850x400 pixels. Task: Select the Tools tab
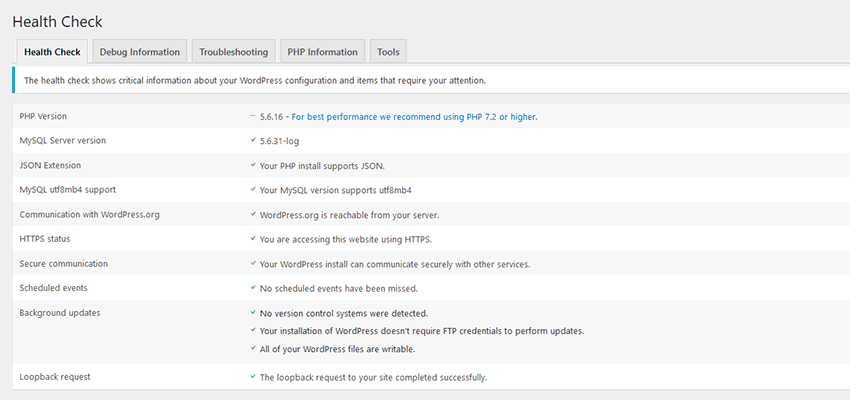point(388,52)
